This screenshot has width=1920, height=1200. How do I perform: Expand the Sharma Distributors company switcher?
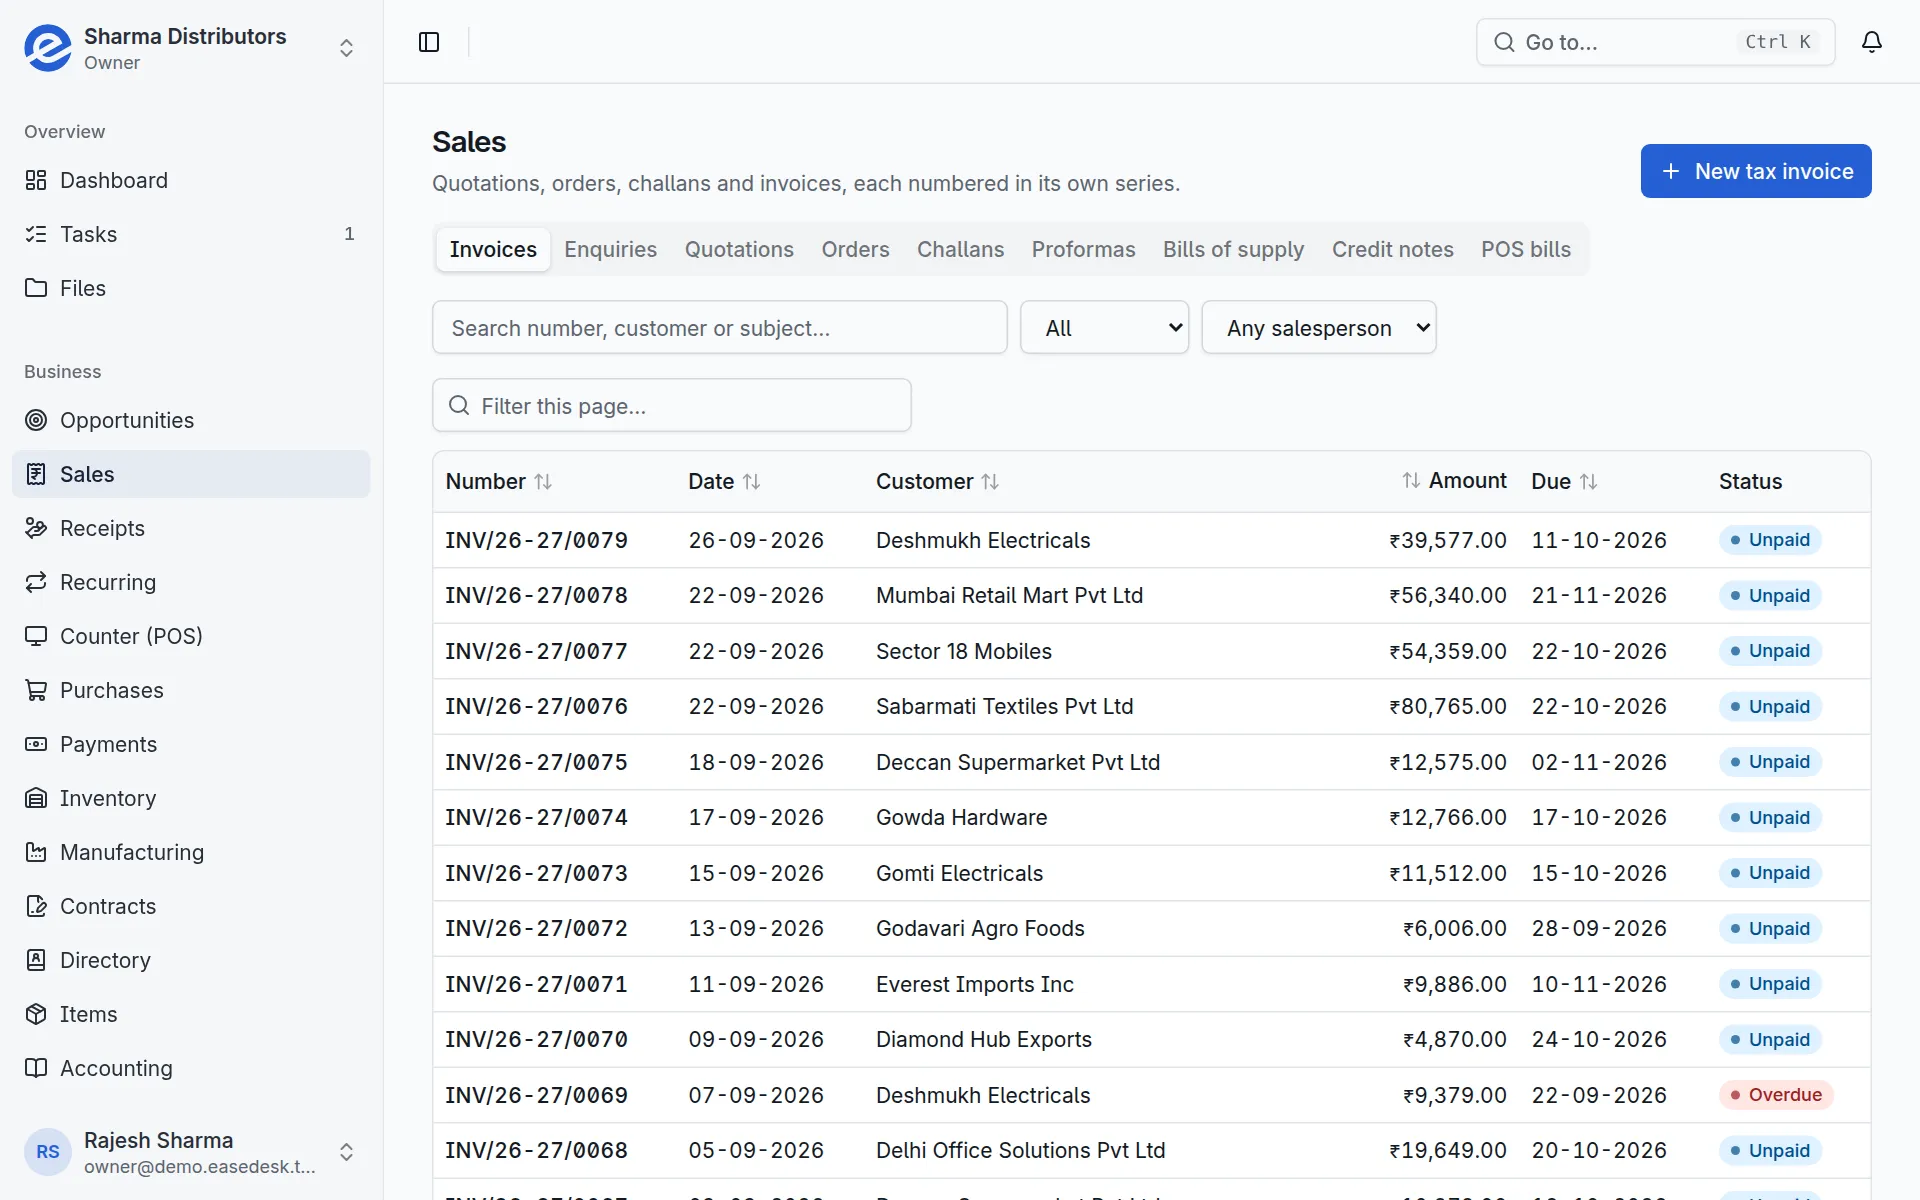pos(346,48)
